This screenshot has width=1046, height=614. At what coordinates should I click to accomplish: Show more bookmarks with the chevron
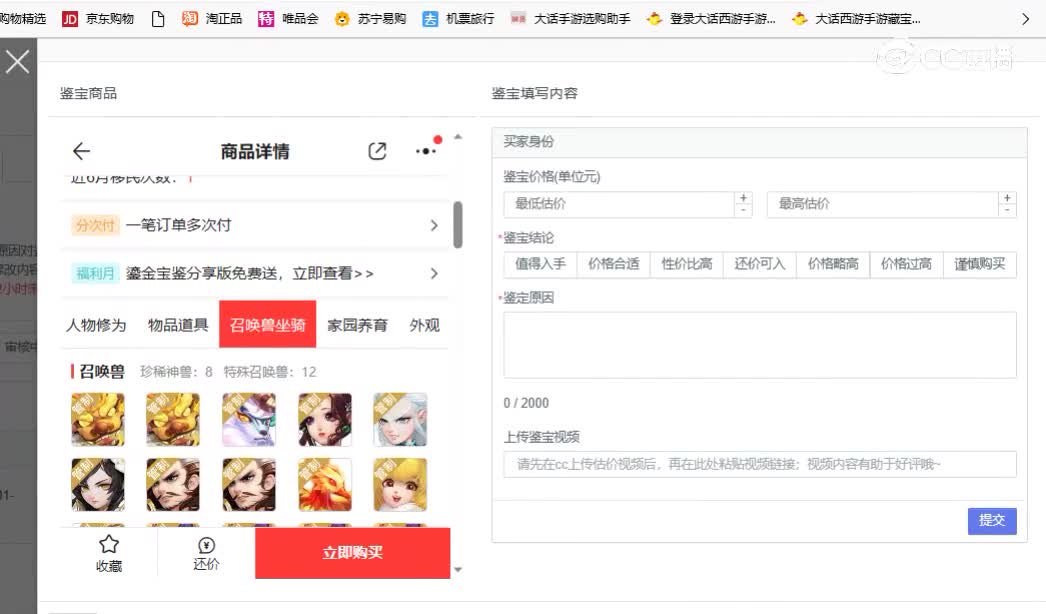tap(1025, 18)
